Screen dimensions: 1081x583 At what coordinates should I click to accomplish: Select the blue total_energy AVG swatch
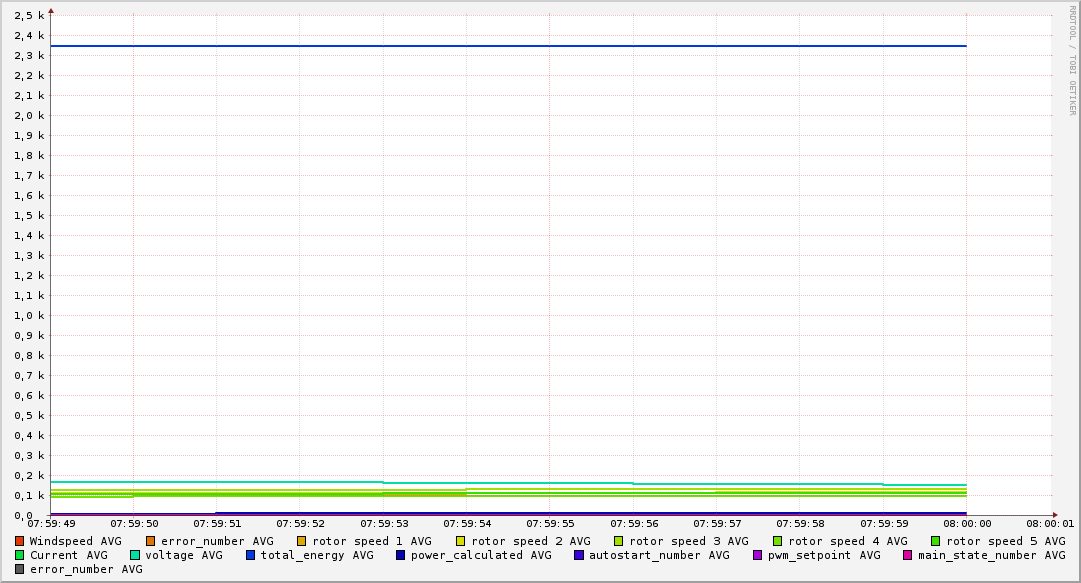(251, 555)
